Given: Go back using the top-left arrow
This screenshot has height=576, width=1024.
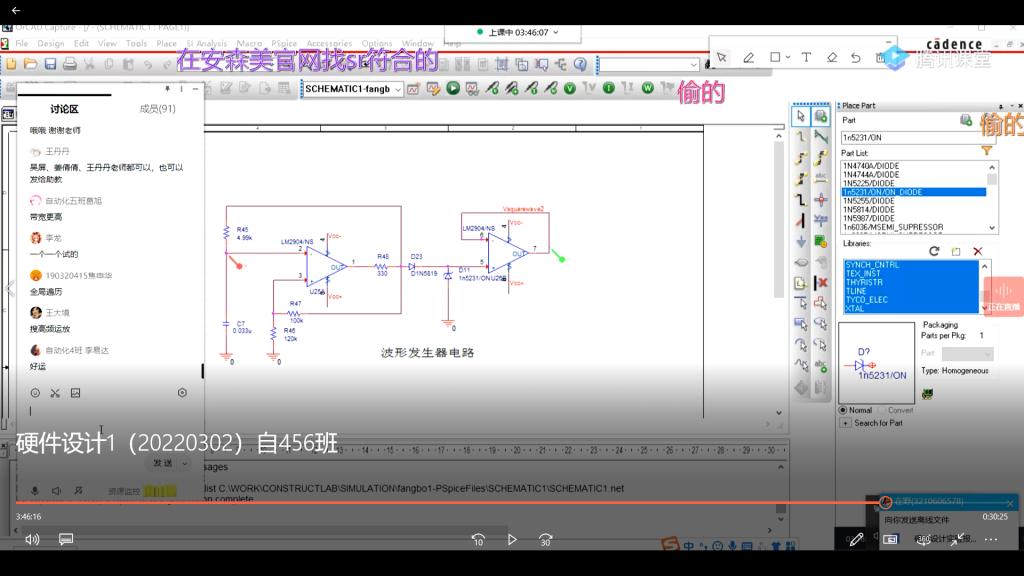Looking at the screenshot, I should coord(16,10).
